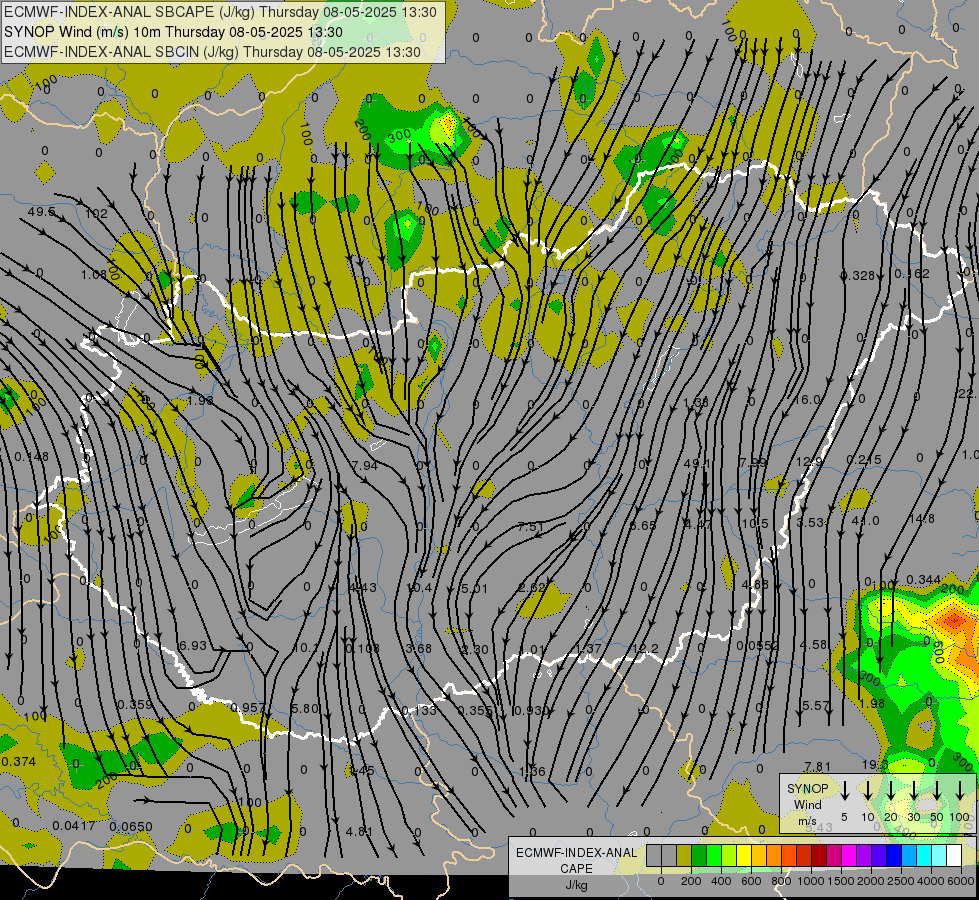Click the wind arrow above the 100 label
Viewport: 979px width, 900px height.
pyautogui.click(x=960, y=790)
